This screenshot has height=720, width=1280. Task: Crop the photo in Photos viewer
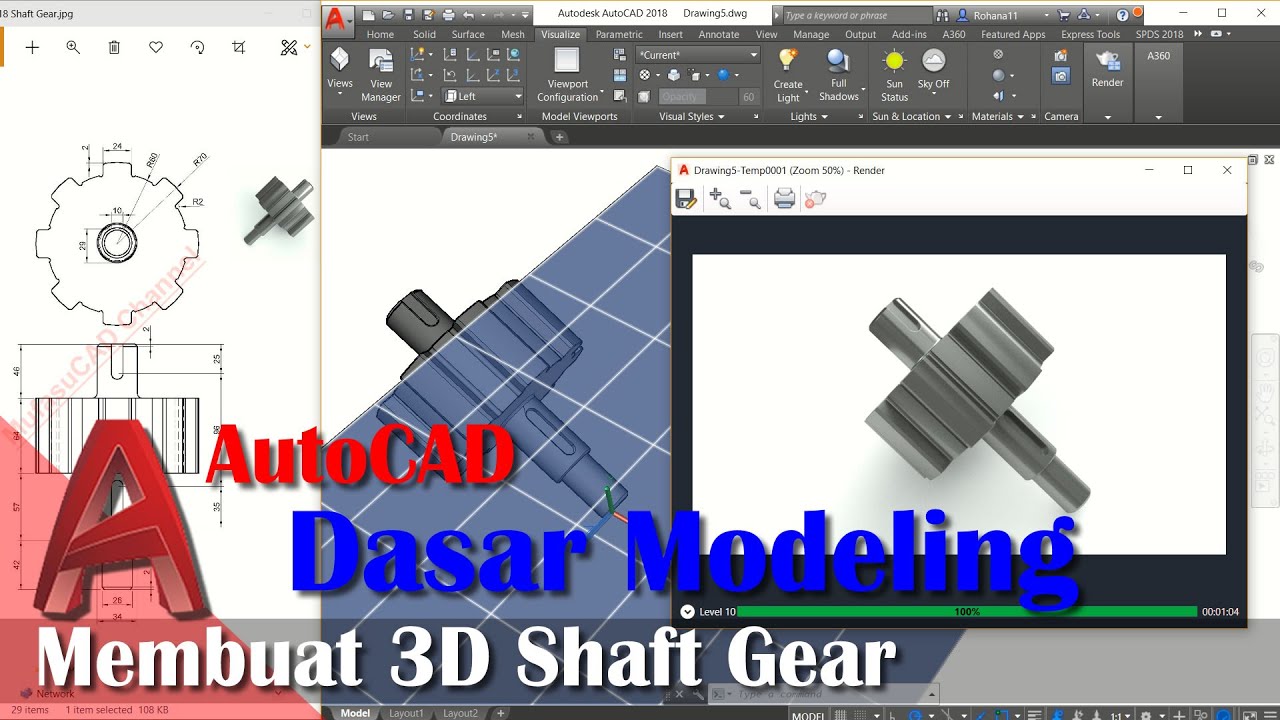[x=238, y=47]
